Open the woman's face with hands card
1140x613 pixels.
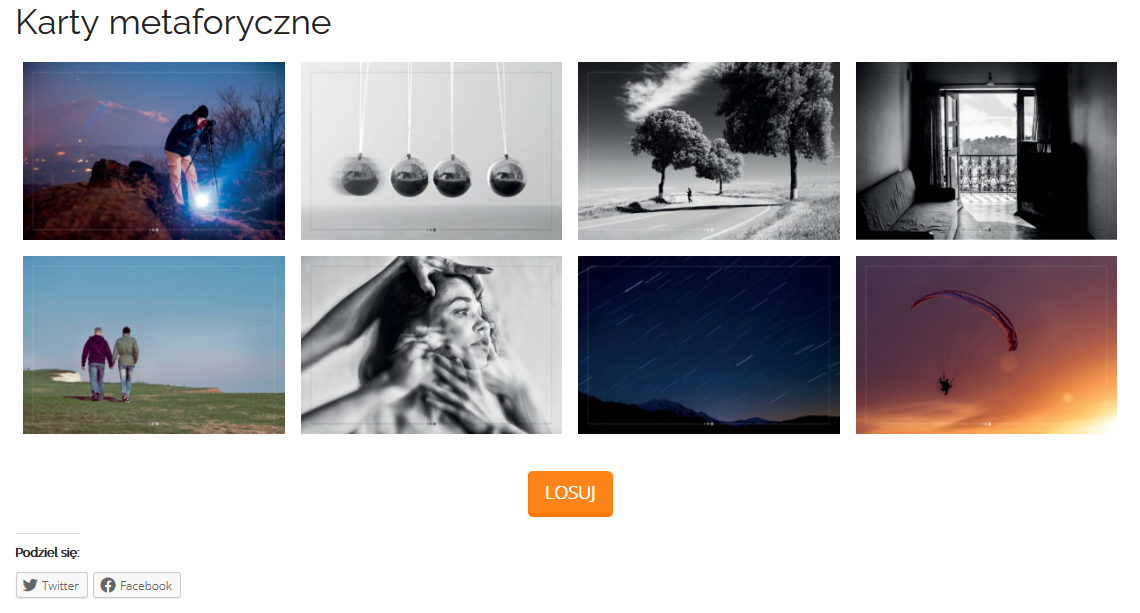click(x=431, y=345)
